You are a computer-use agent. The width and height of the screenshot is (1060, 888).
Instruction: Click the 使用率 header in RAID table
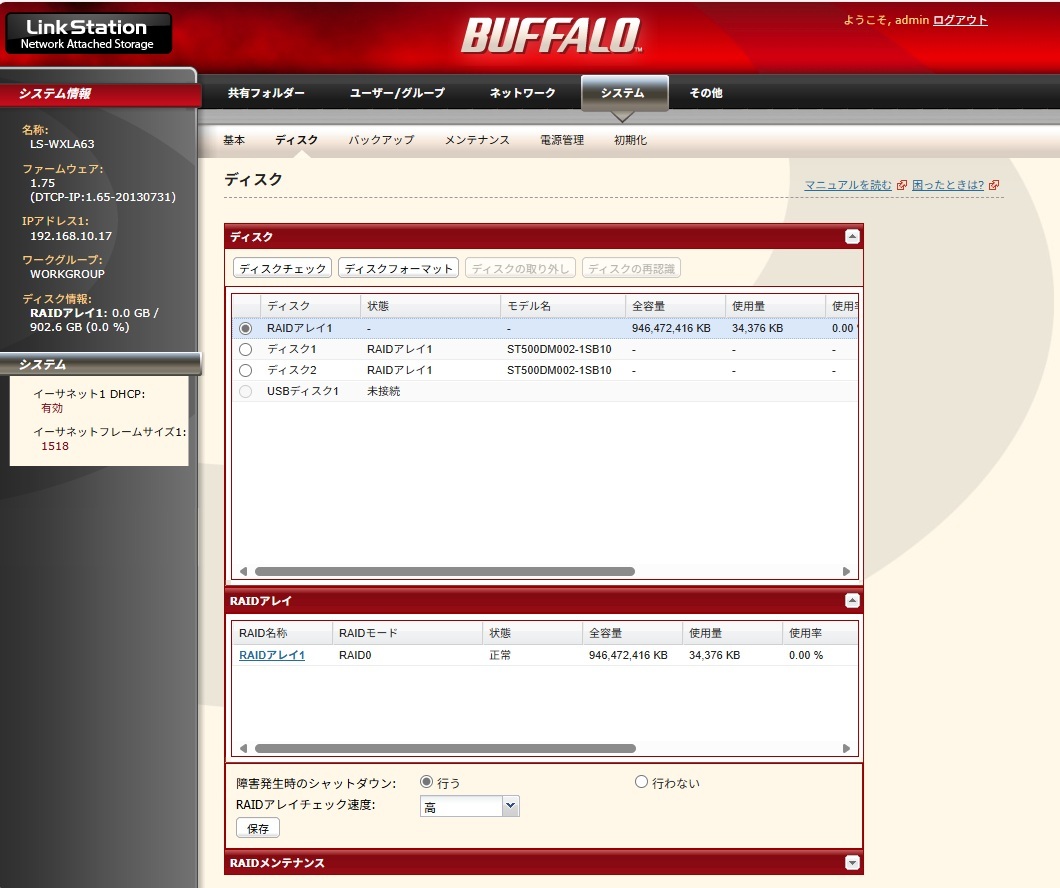click(820, 633)
